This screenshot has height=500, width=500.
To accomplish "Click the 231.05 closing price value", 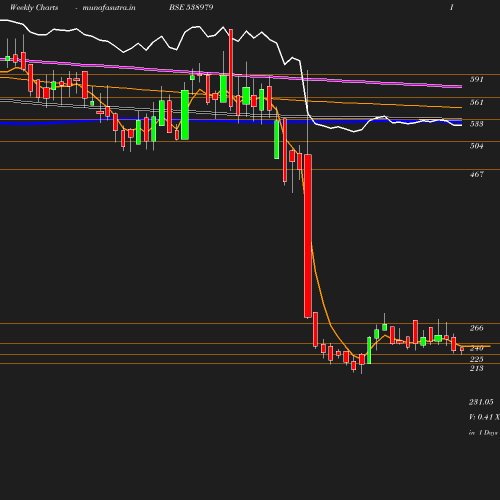I will point(481,402).
